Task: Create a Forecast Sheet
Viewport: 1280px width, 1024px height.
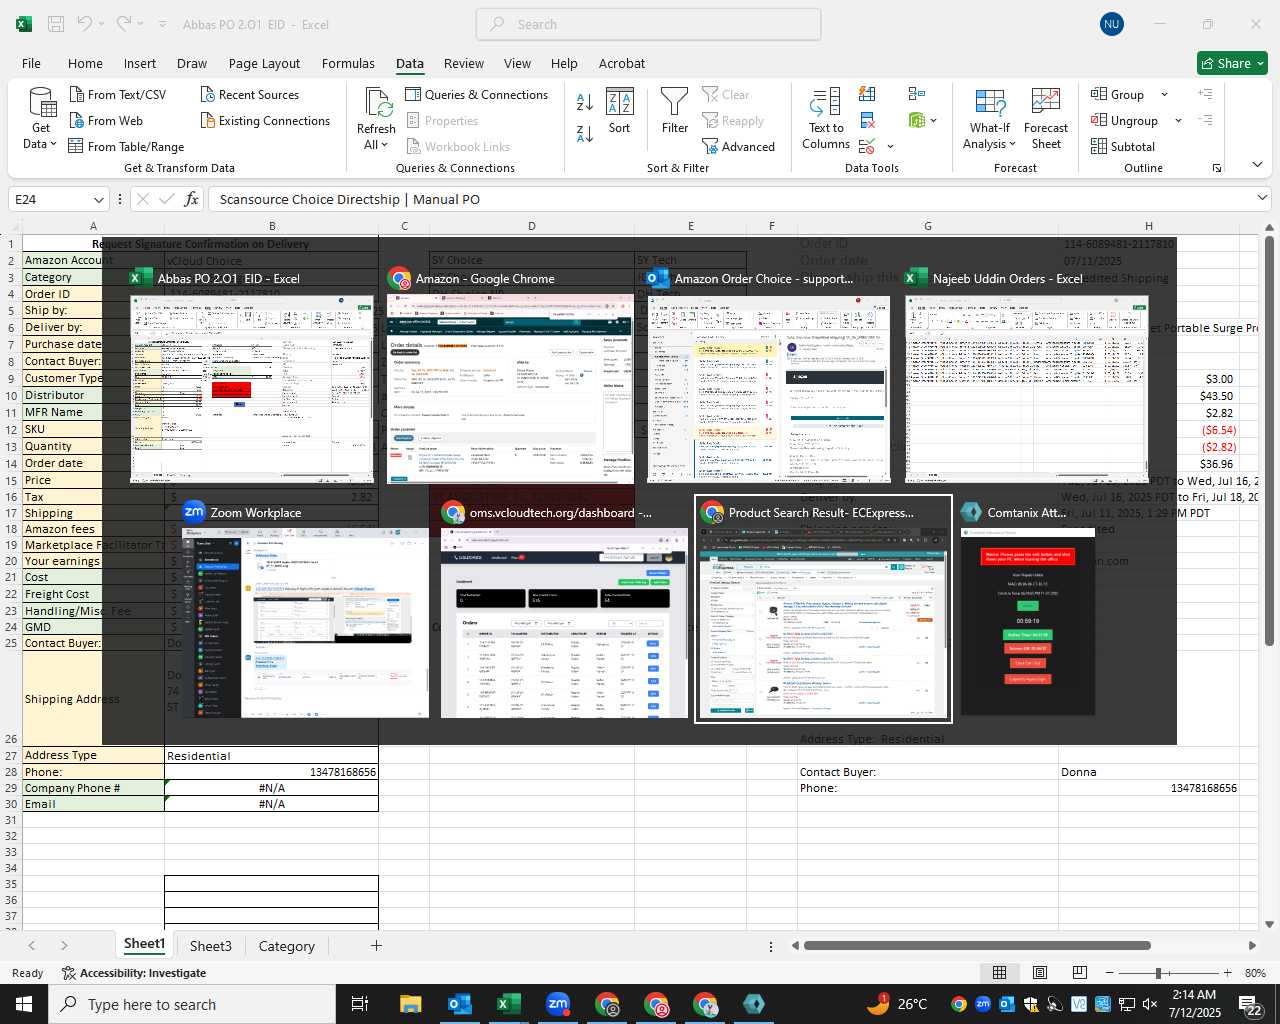Action: (x=1046, y=119)
